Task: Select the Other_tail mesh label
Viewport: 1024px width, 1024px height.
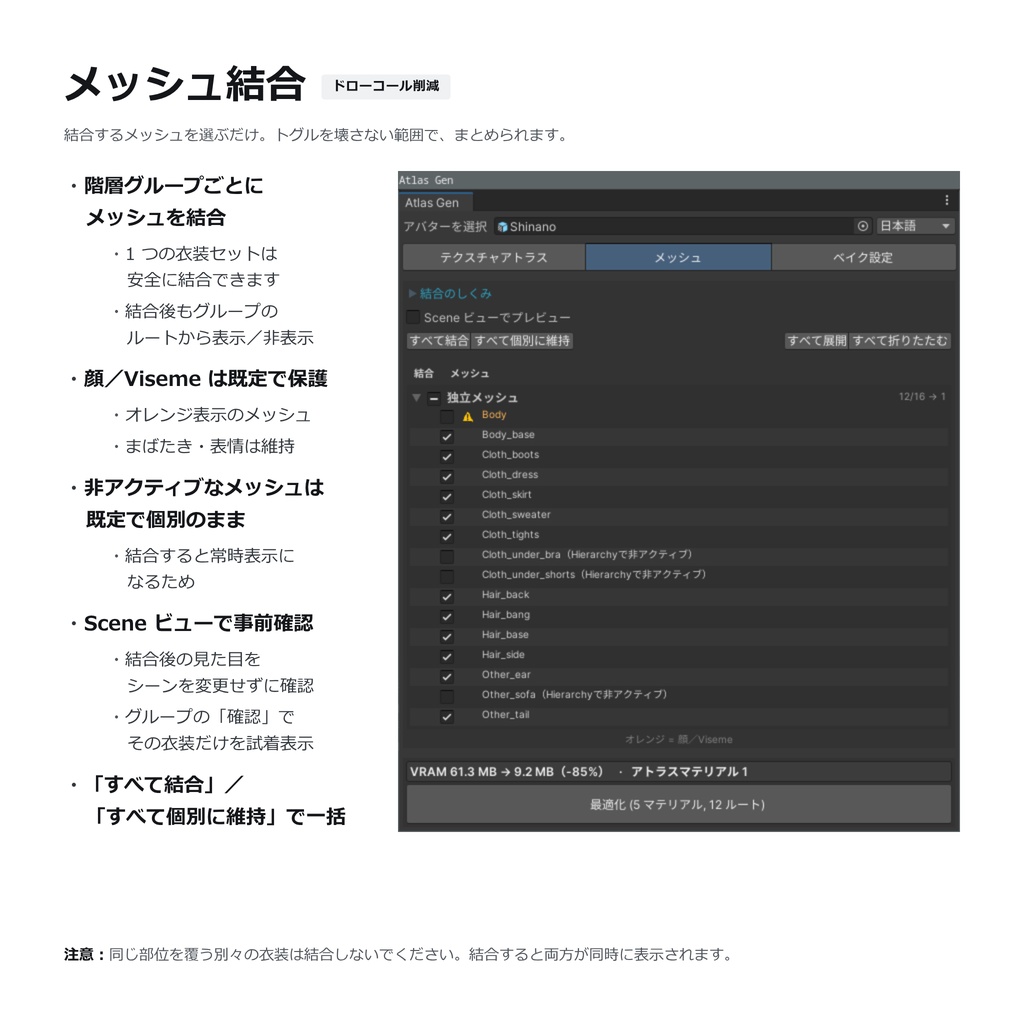Action: [x=505, y=714]
